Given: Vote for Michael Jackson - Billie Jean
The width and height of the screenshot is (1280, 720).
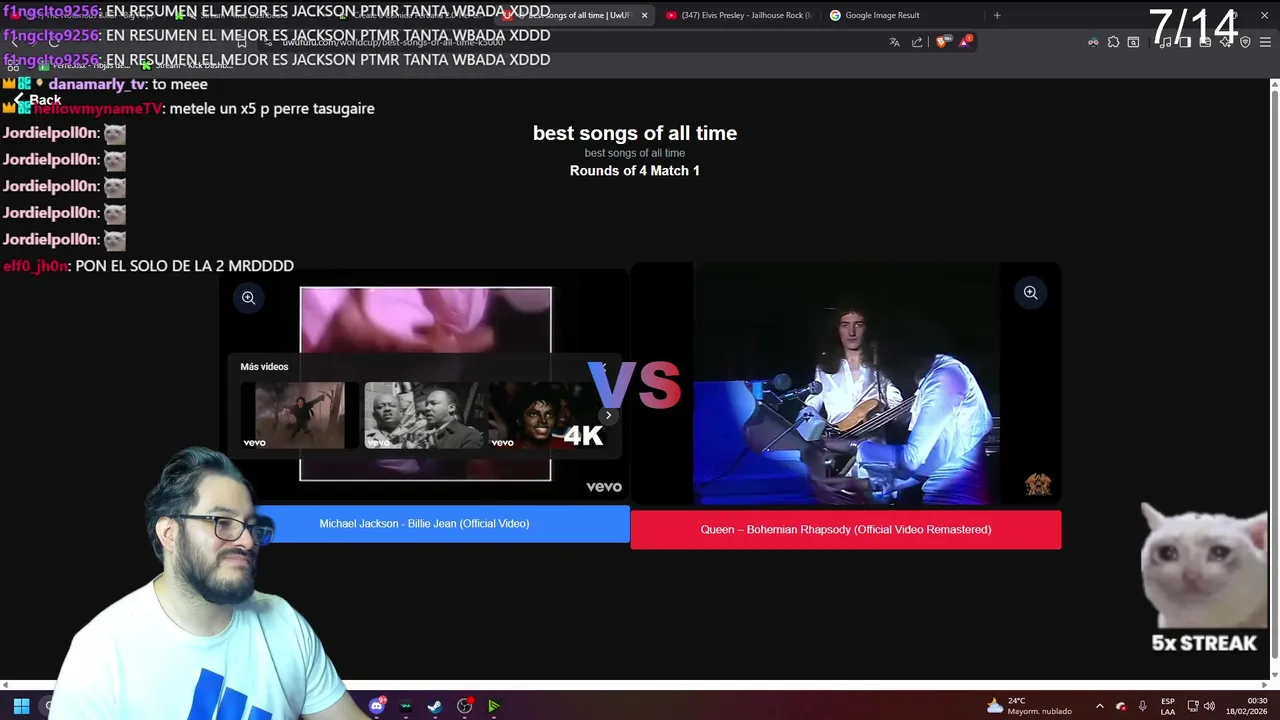Looking at the screenshot, I should pos(425,524).
